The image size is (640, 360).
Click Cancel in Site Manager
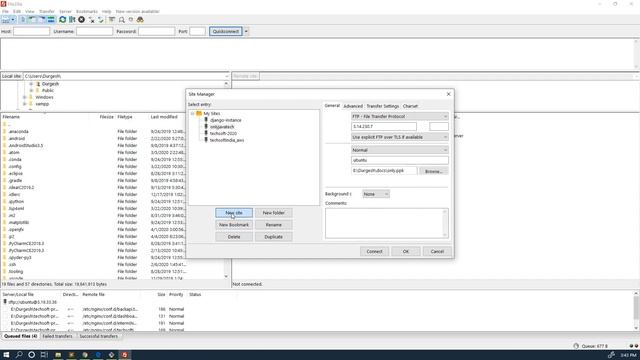tap(437, 251)
